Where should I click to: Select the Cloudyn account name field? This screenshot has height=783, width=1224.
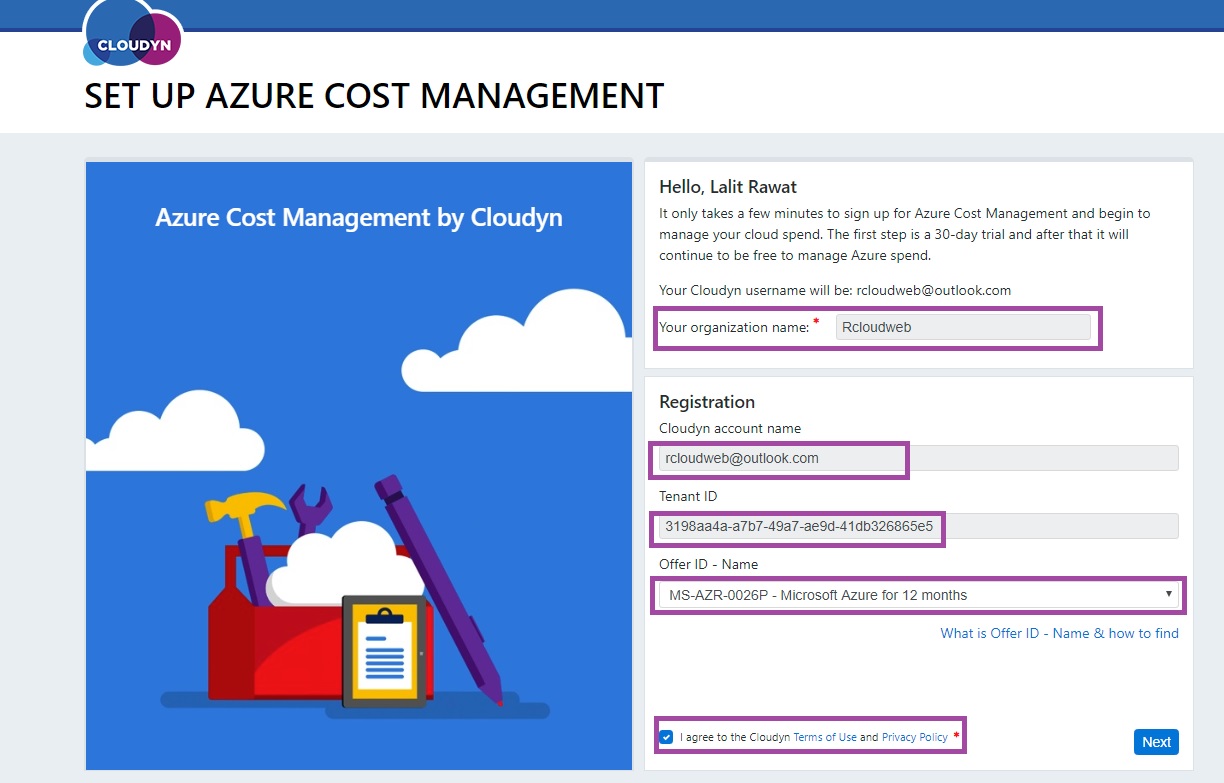coord(779,460)
